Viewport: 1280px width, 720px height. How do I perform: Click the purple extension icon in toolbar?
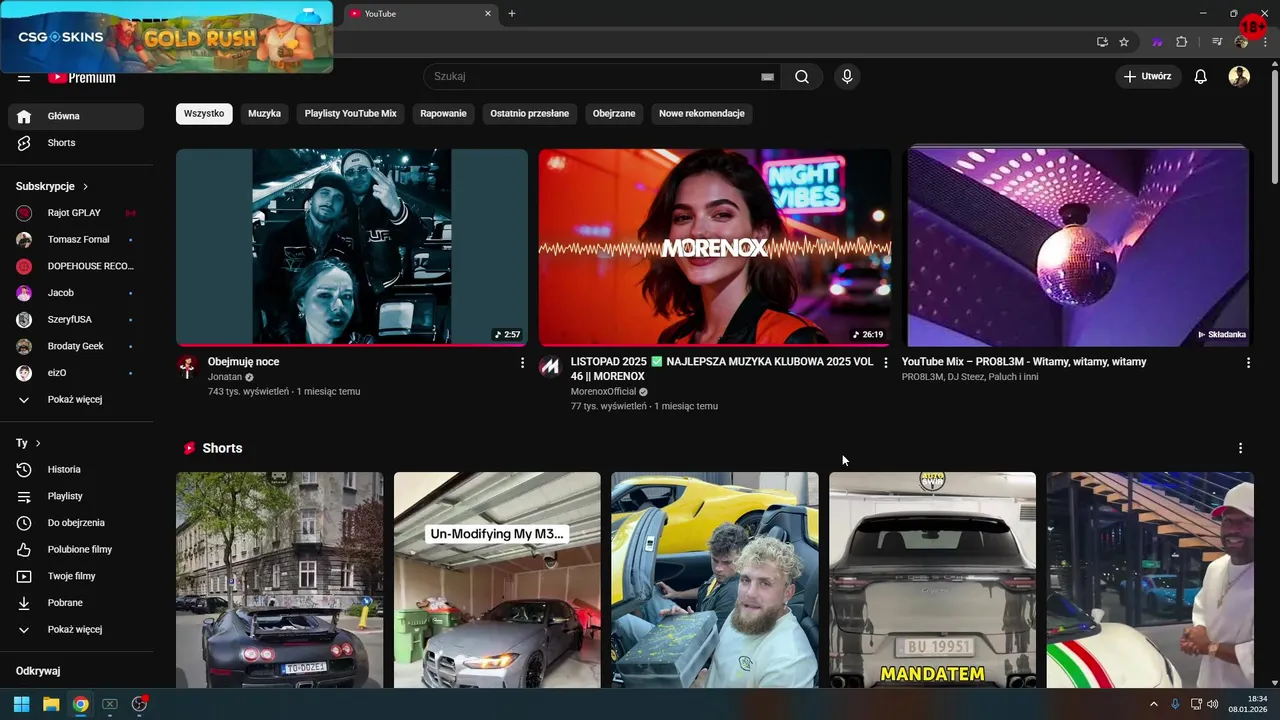point(1157,42)
